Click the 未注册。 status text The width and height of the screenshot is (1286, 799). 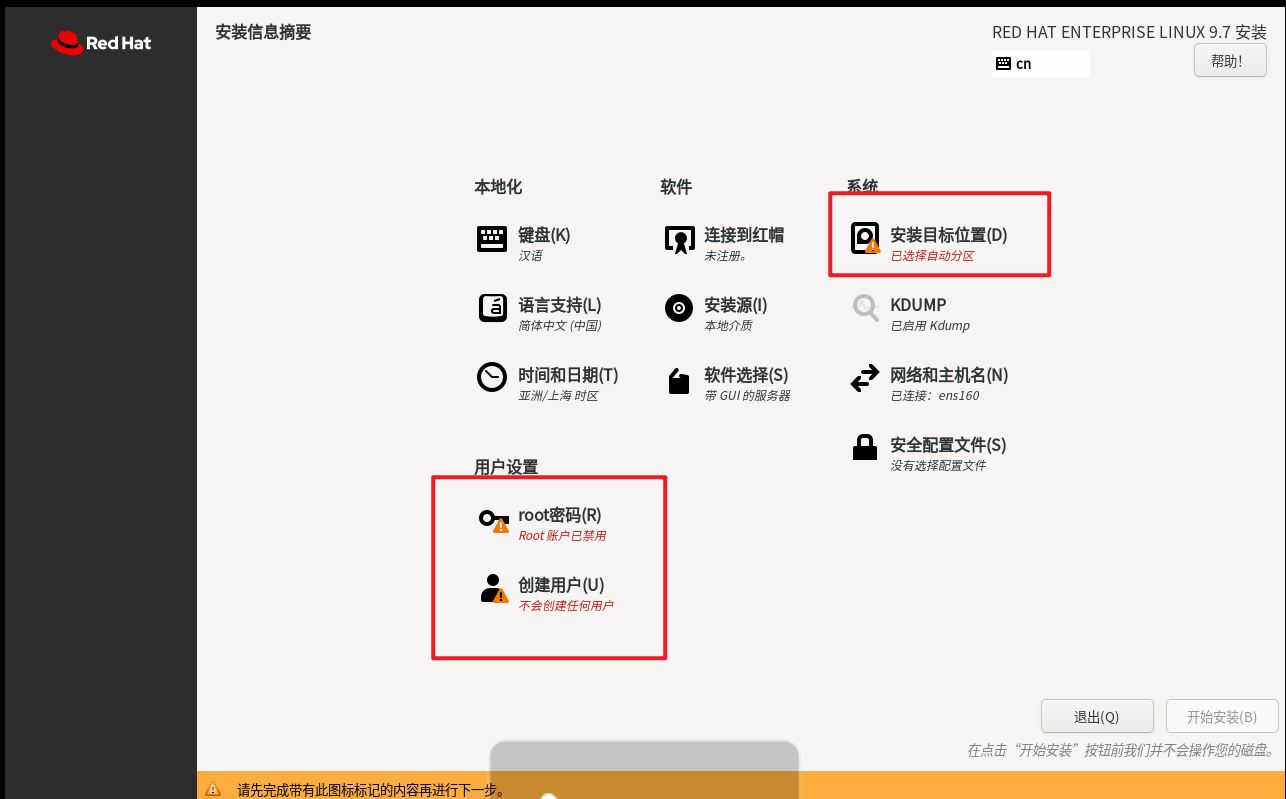[x=726, y=256]
